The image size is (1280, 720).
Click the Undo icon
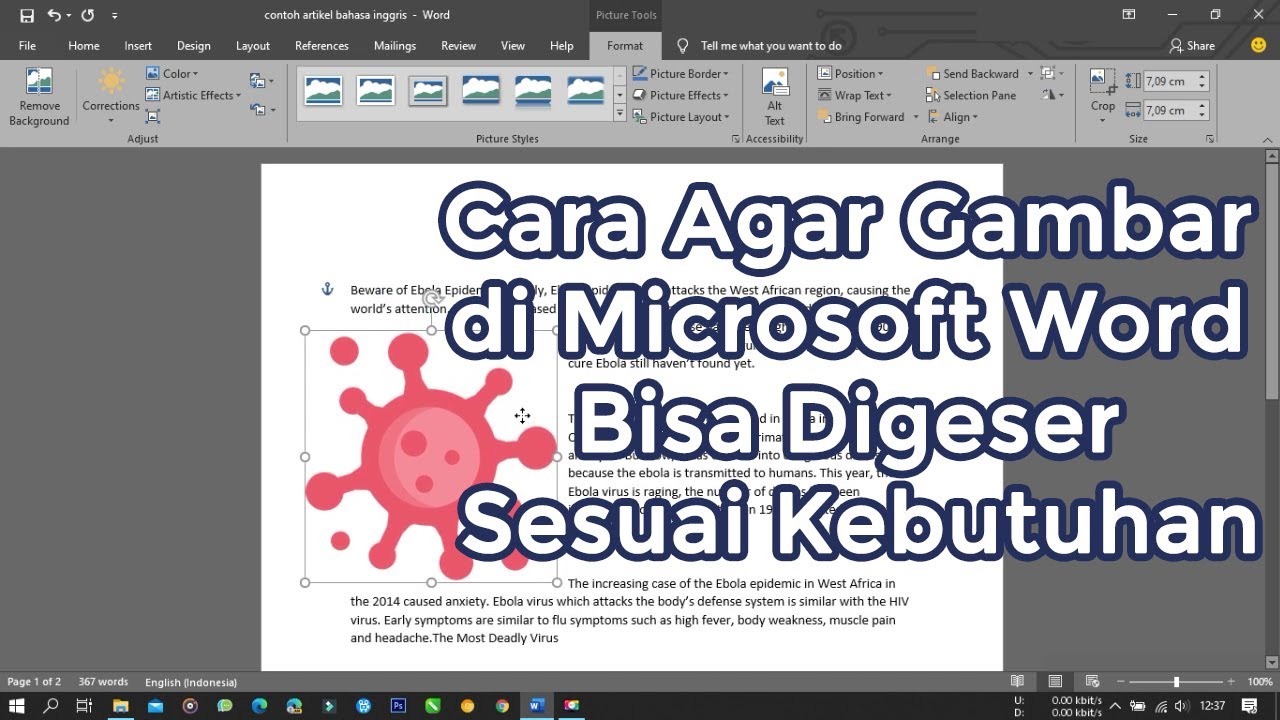point(54,15)
